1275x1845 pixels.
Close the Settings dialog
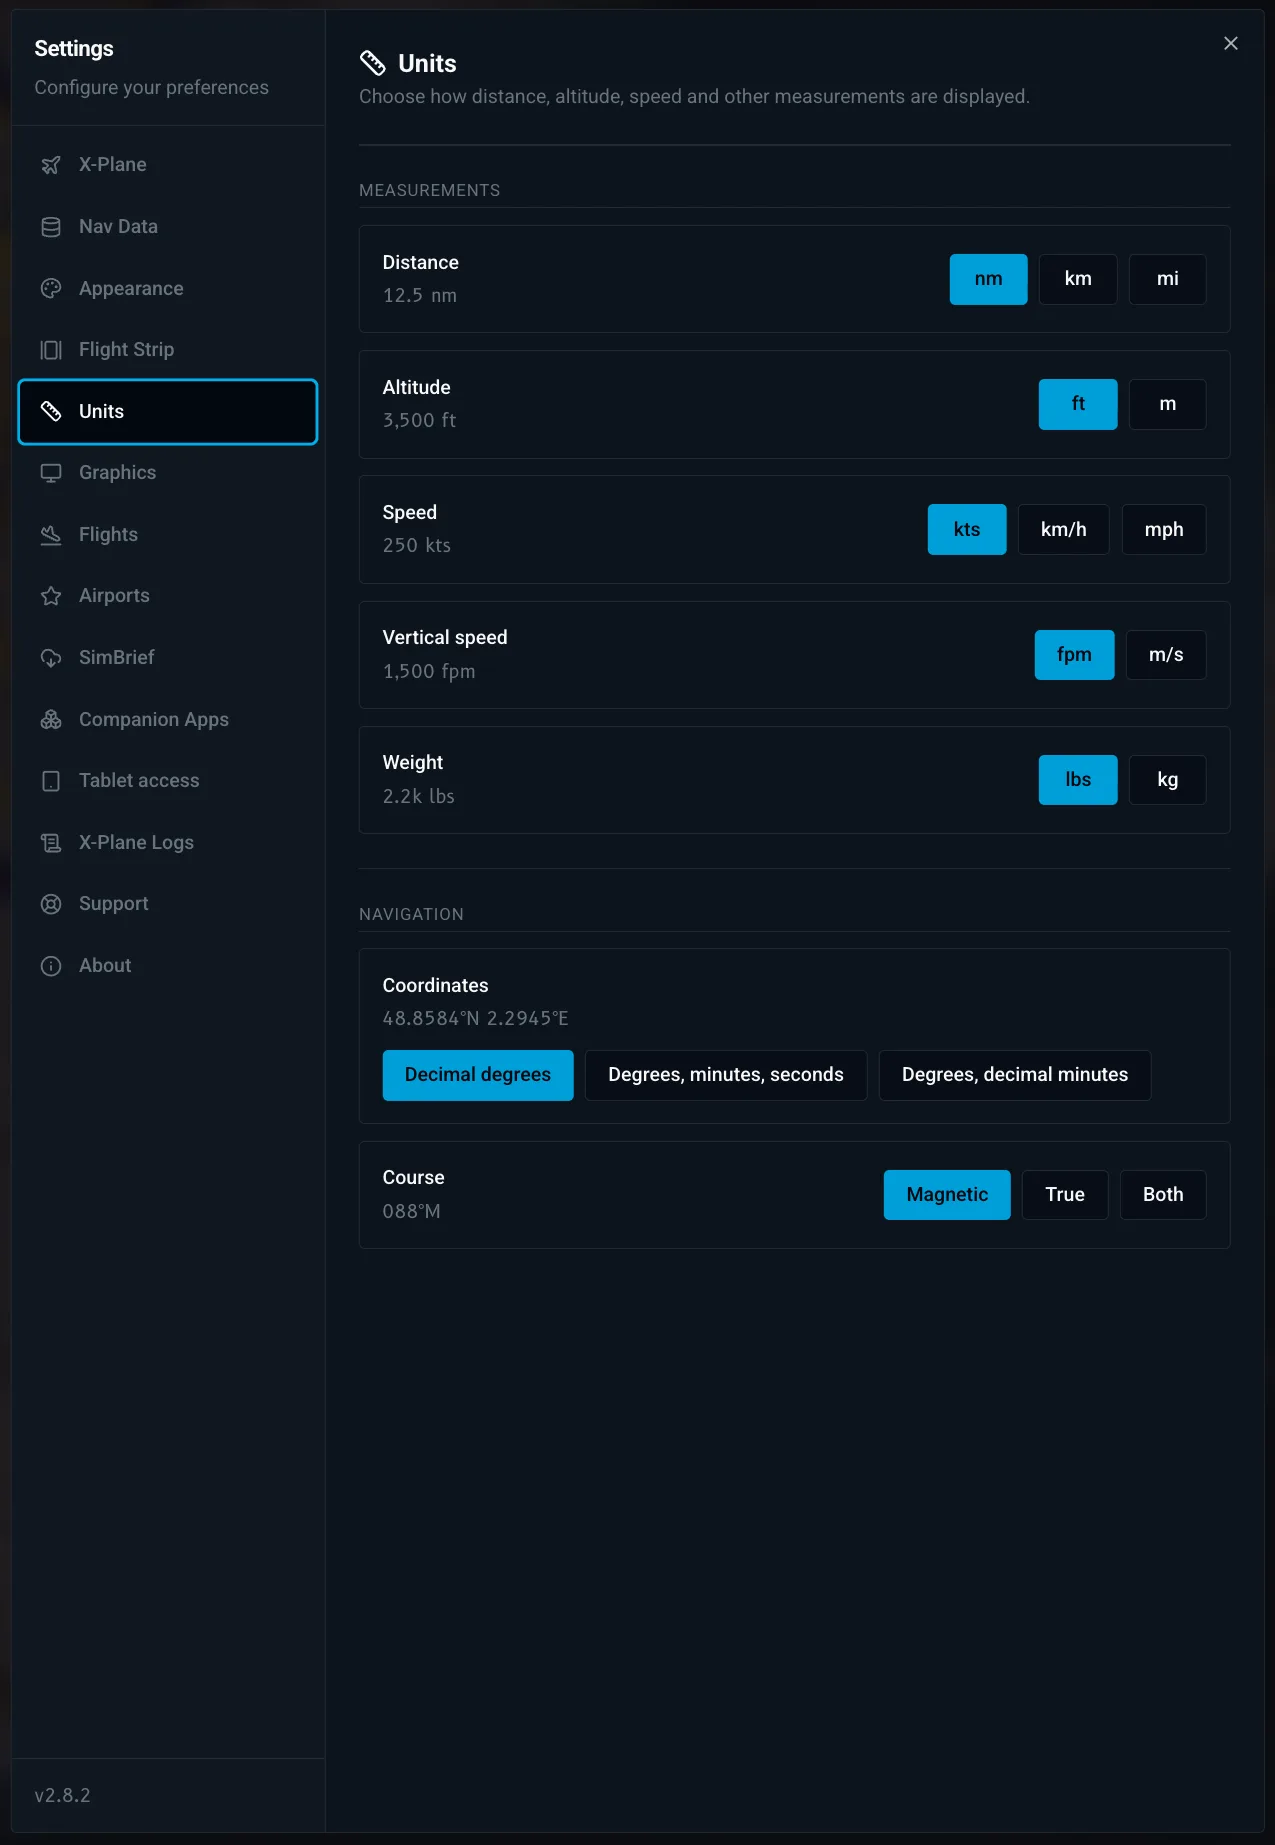click(1231, 43)
